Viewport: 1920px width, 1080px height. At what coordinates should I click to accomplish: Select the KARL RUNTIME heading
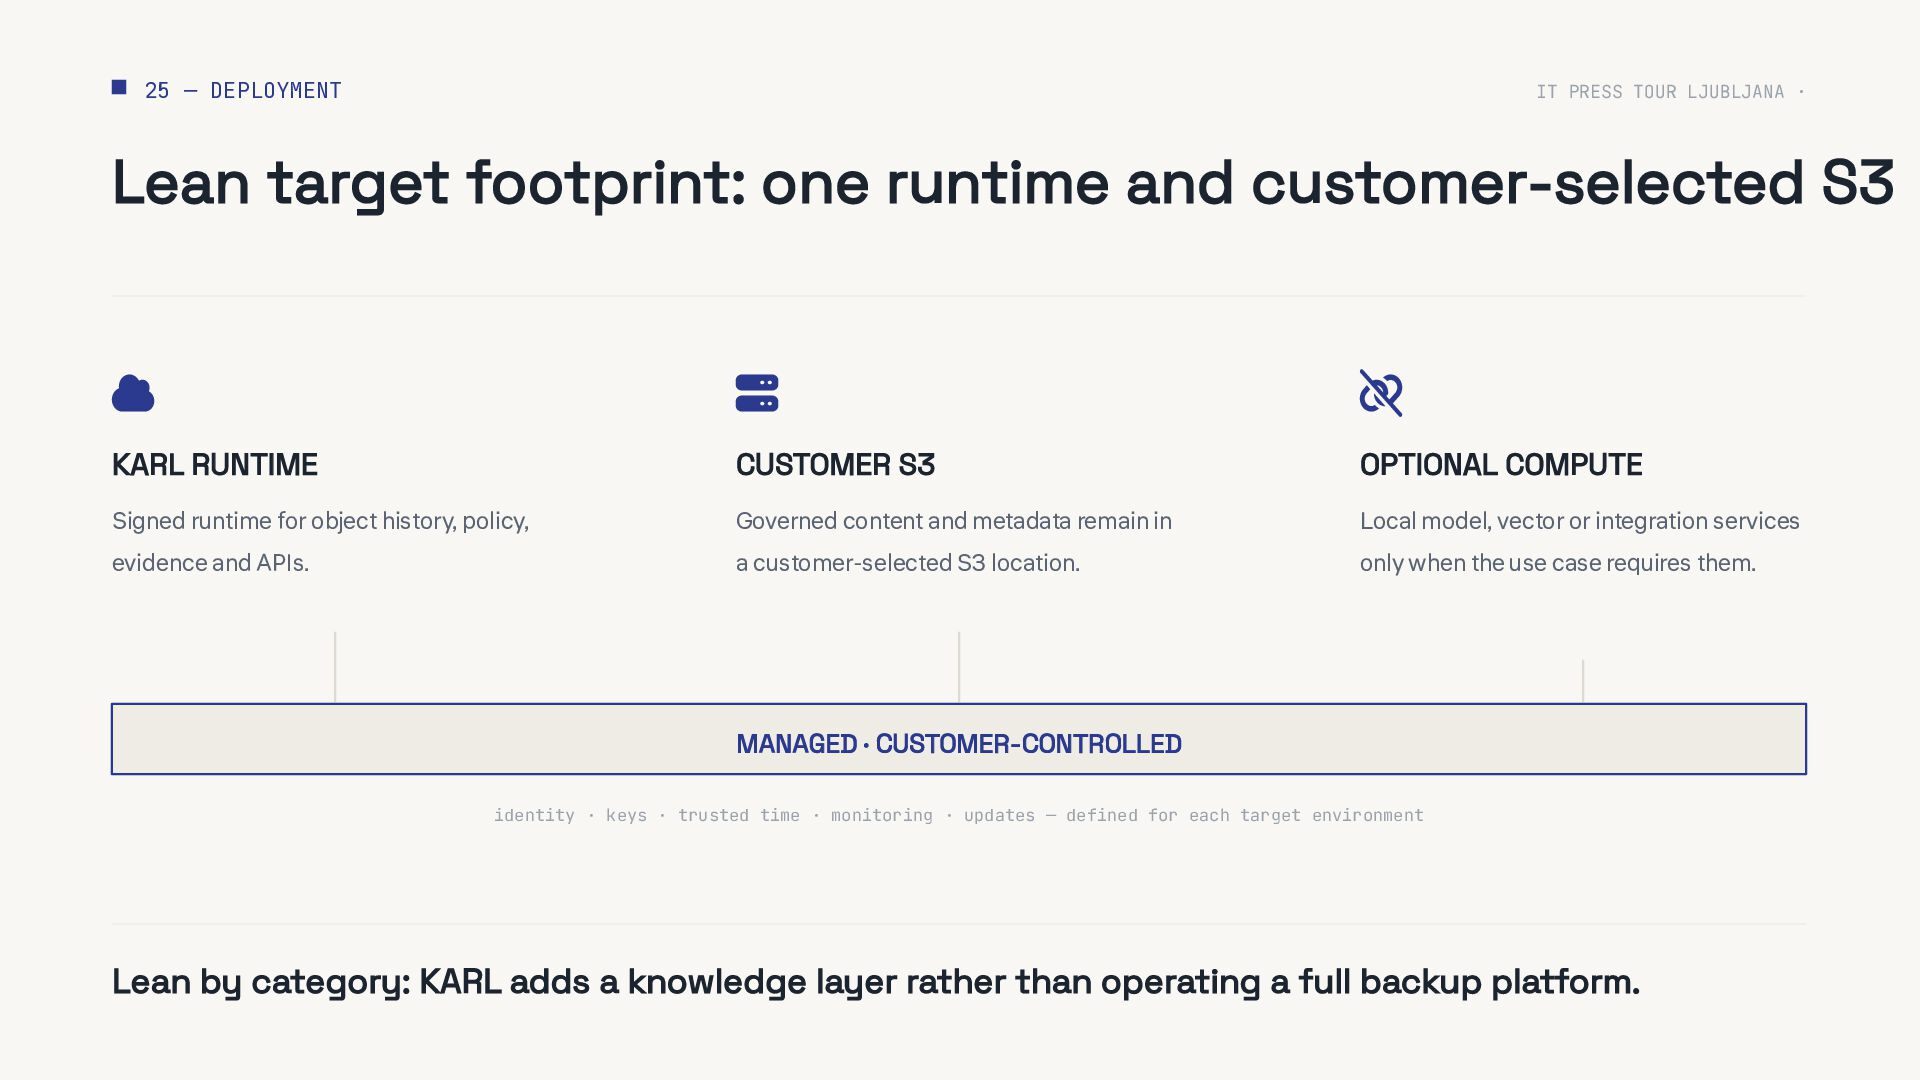pyautogui.click(x=215, y=465)
